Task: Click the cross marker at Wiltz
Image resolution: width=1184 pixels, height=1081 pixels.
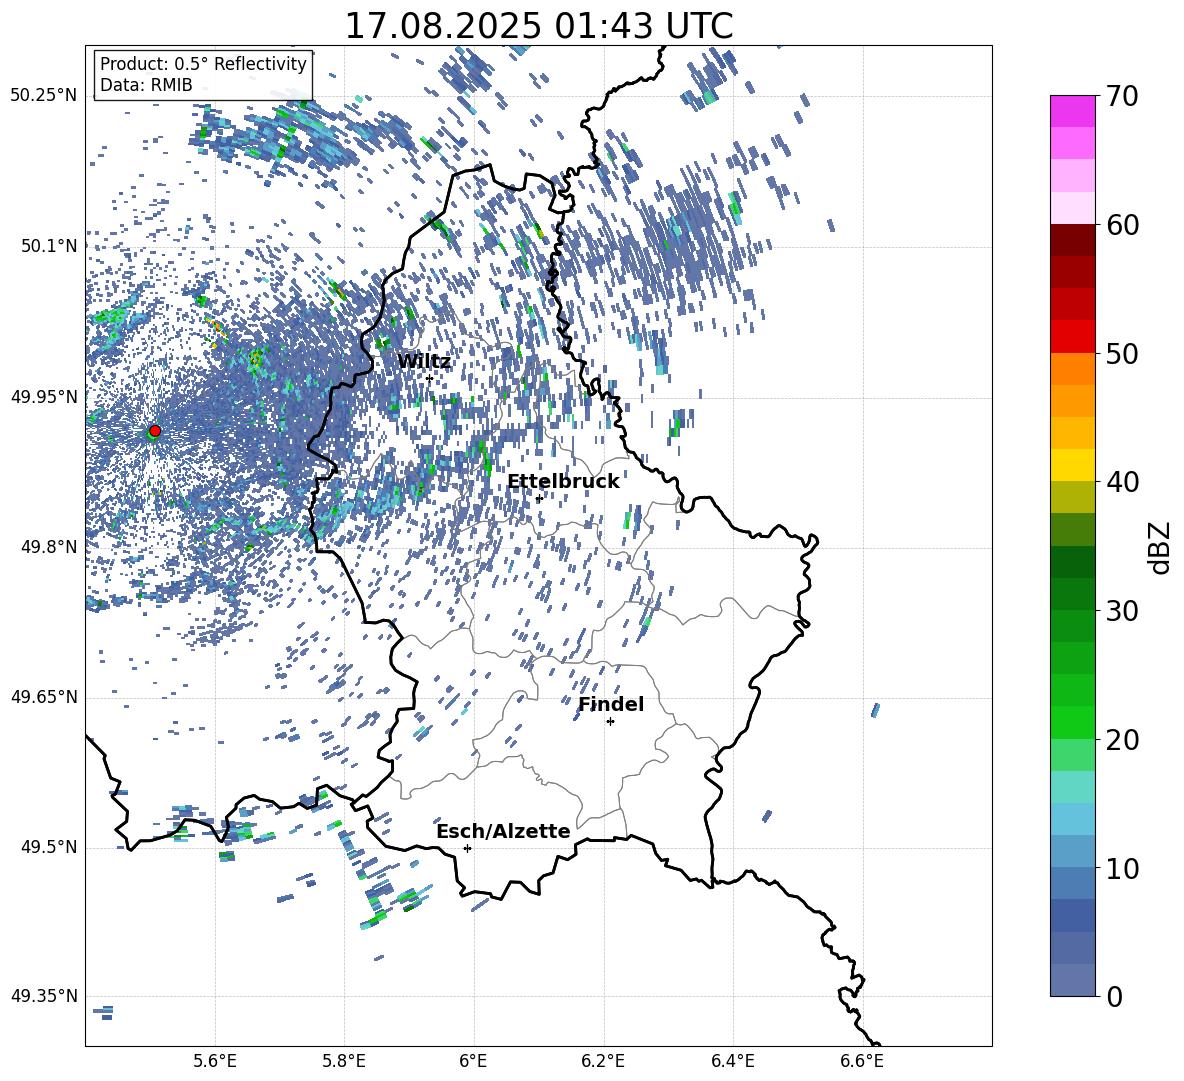Action: [430, 378]
